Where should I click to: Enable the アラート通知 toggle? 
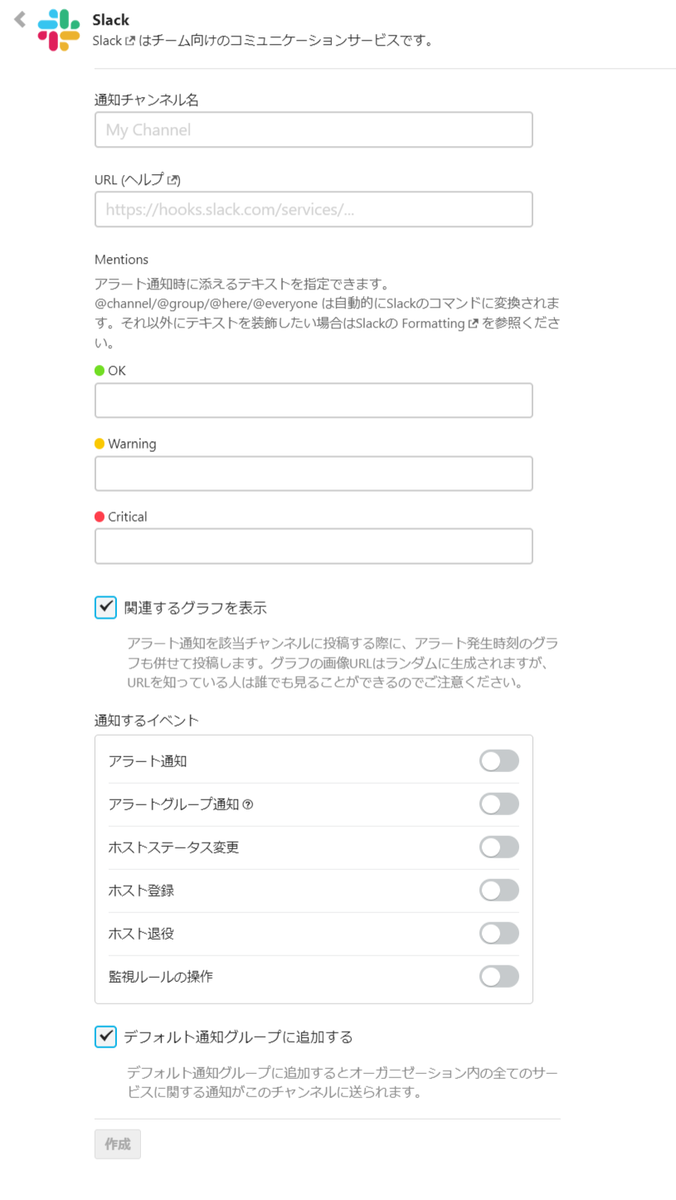pyautogui.click(x=499, y=761)
